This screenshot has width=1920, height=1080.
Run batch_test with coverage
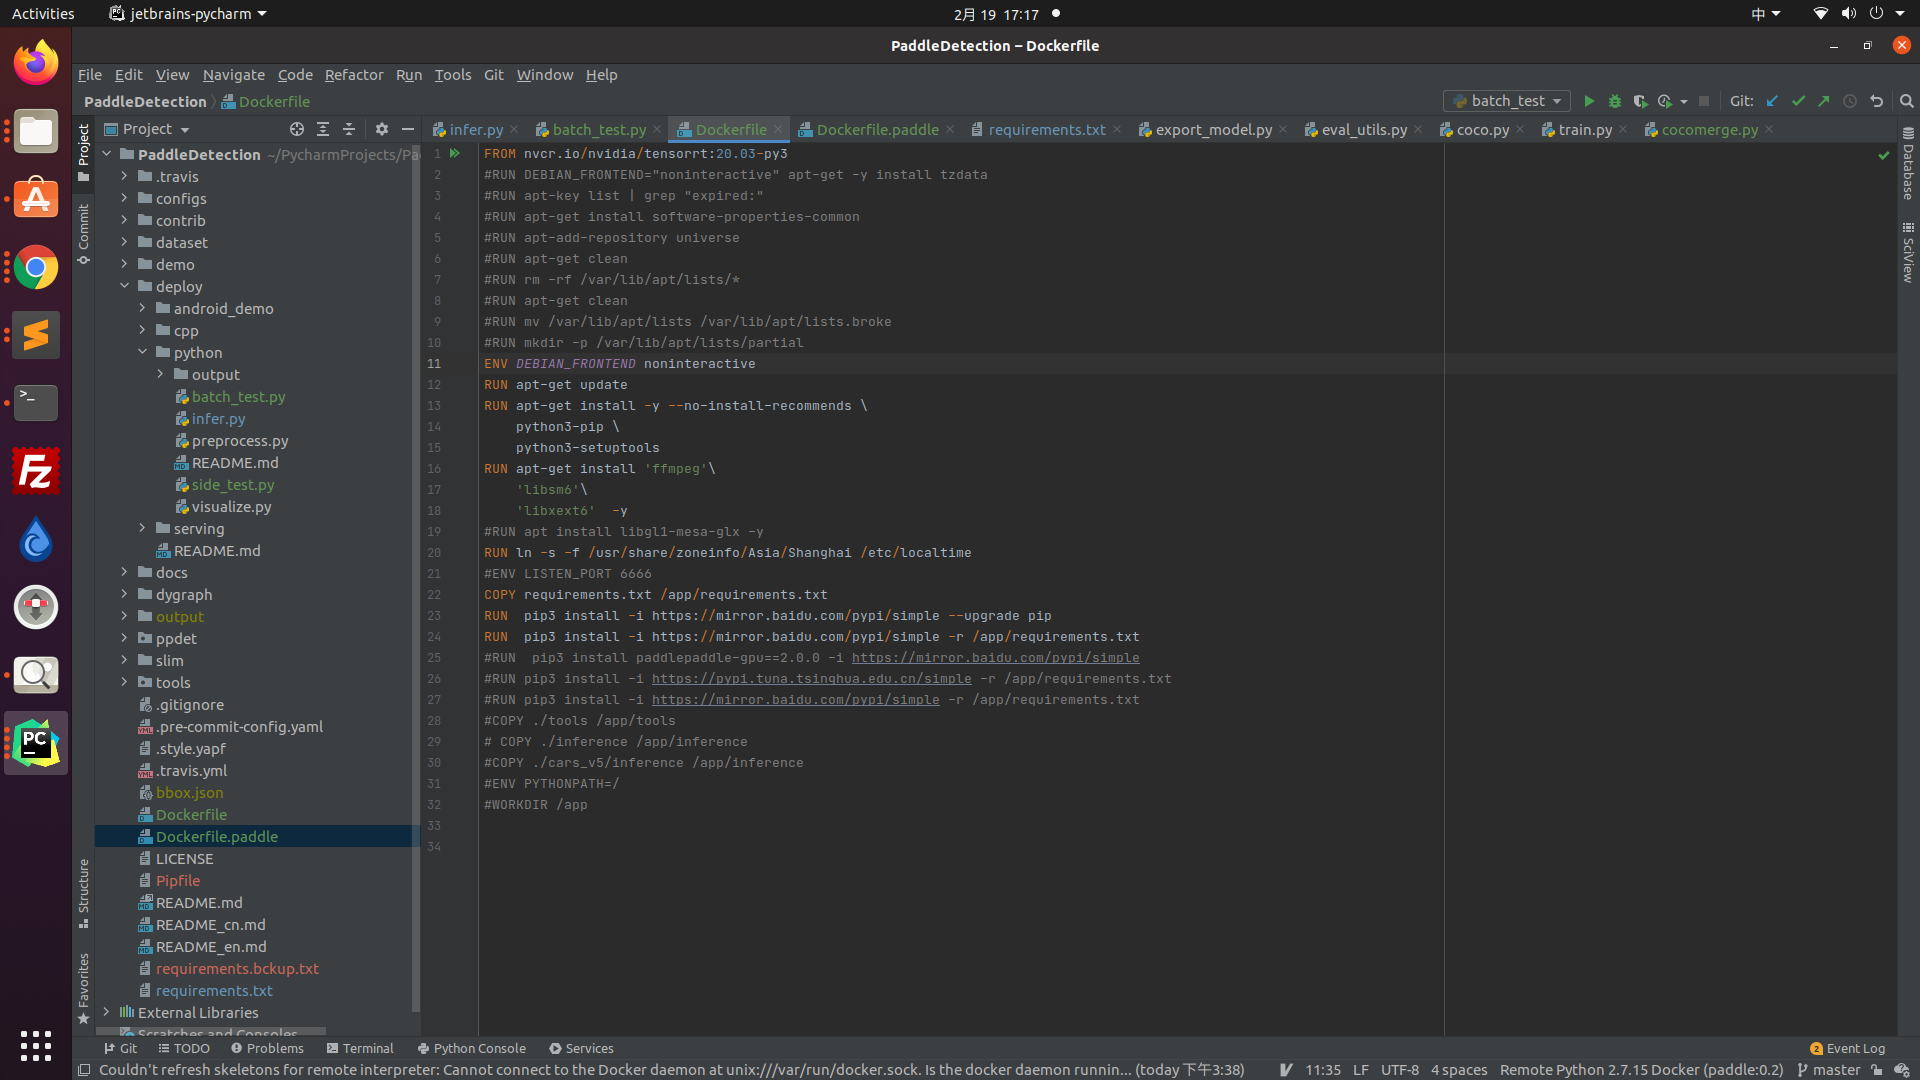(x=1641, y=101)
